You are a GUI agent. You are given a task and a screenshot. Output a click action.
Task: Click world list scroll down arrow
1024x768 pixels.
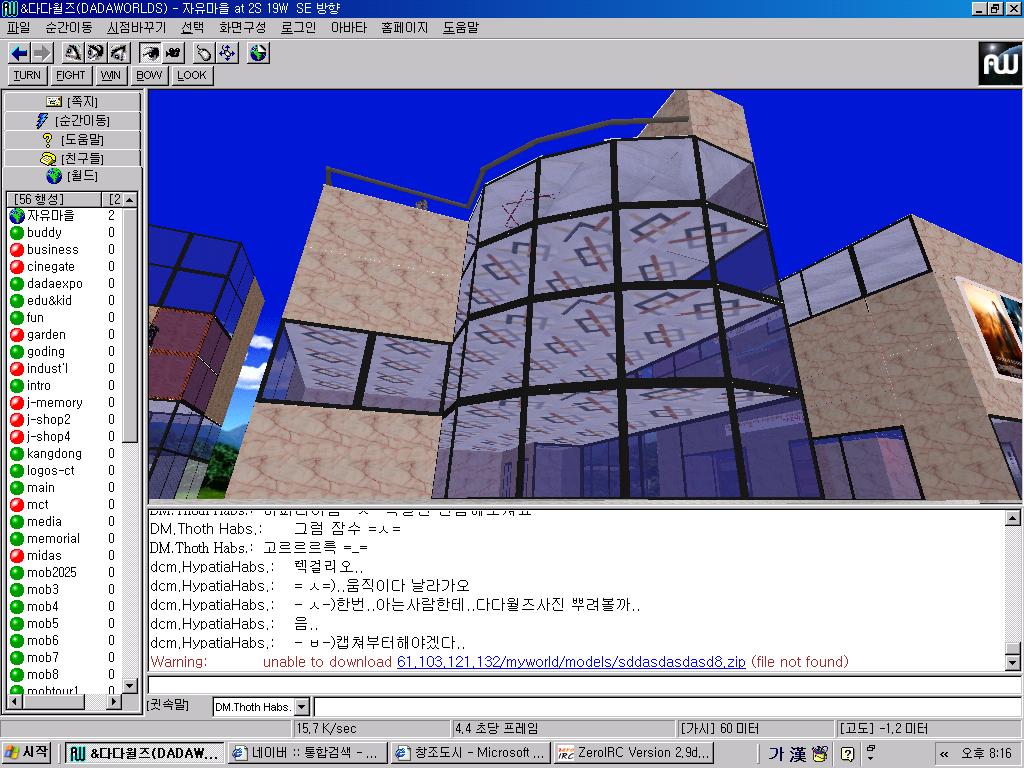130,686
